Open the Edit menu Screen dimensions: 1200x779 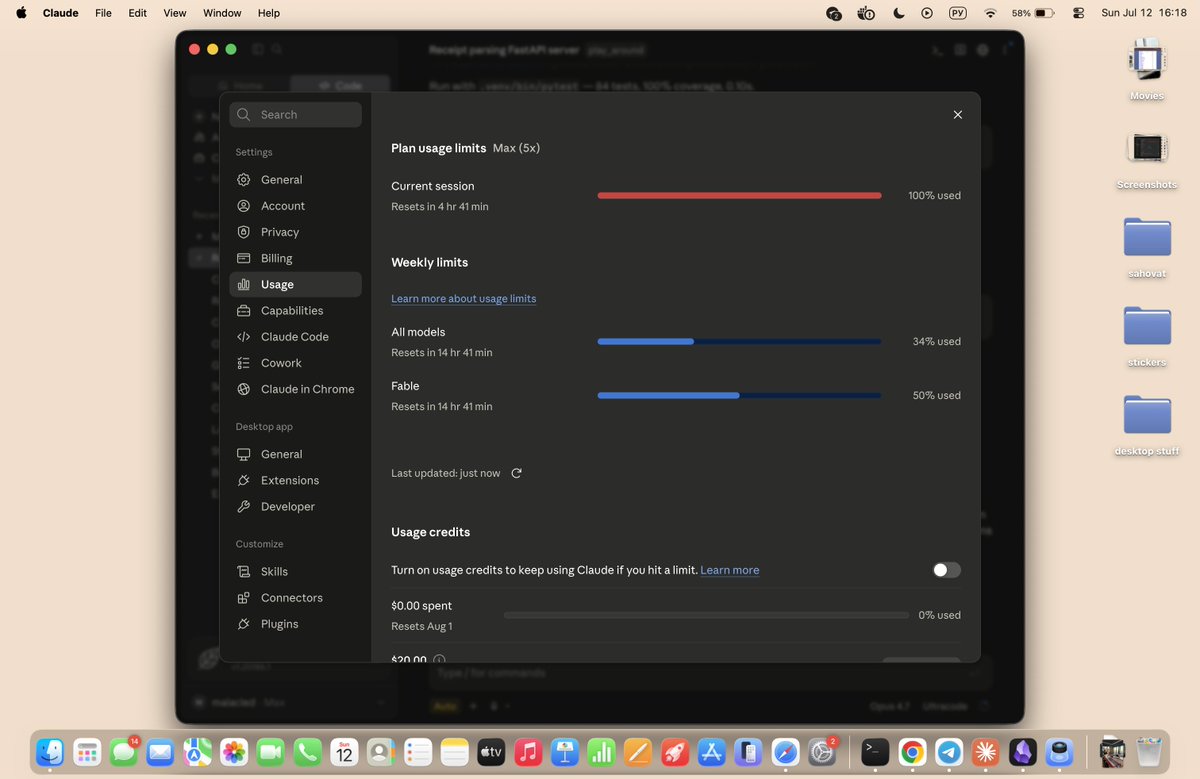click(138, 13)
